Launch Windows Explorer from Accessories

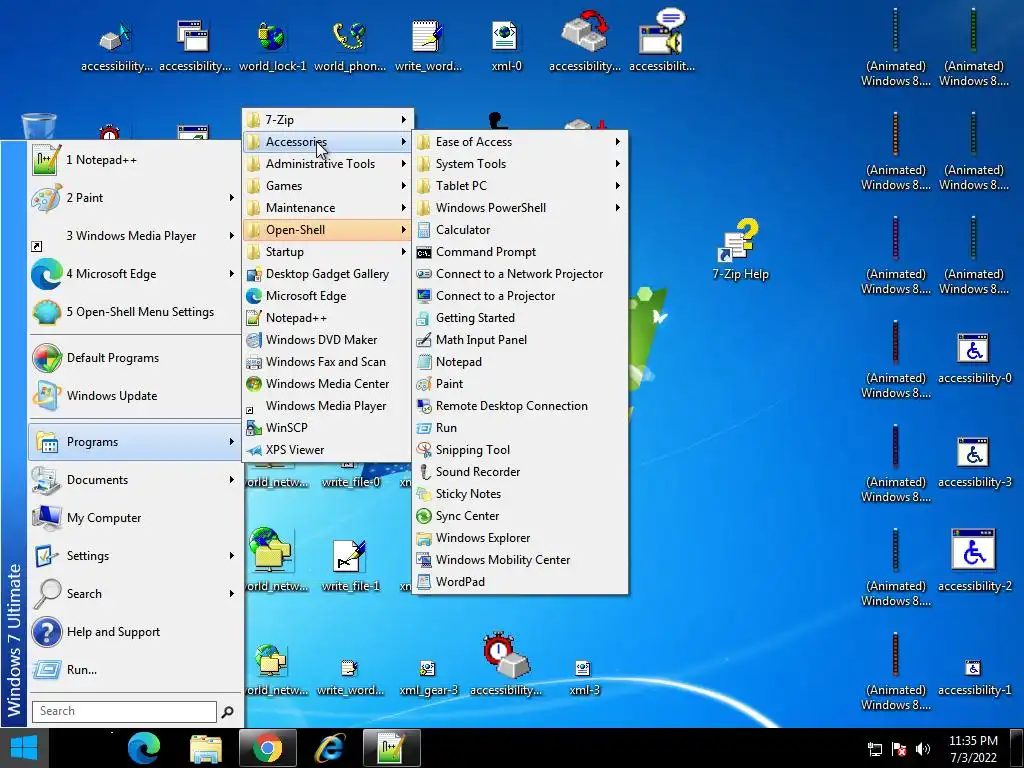tap(520, 537)
